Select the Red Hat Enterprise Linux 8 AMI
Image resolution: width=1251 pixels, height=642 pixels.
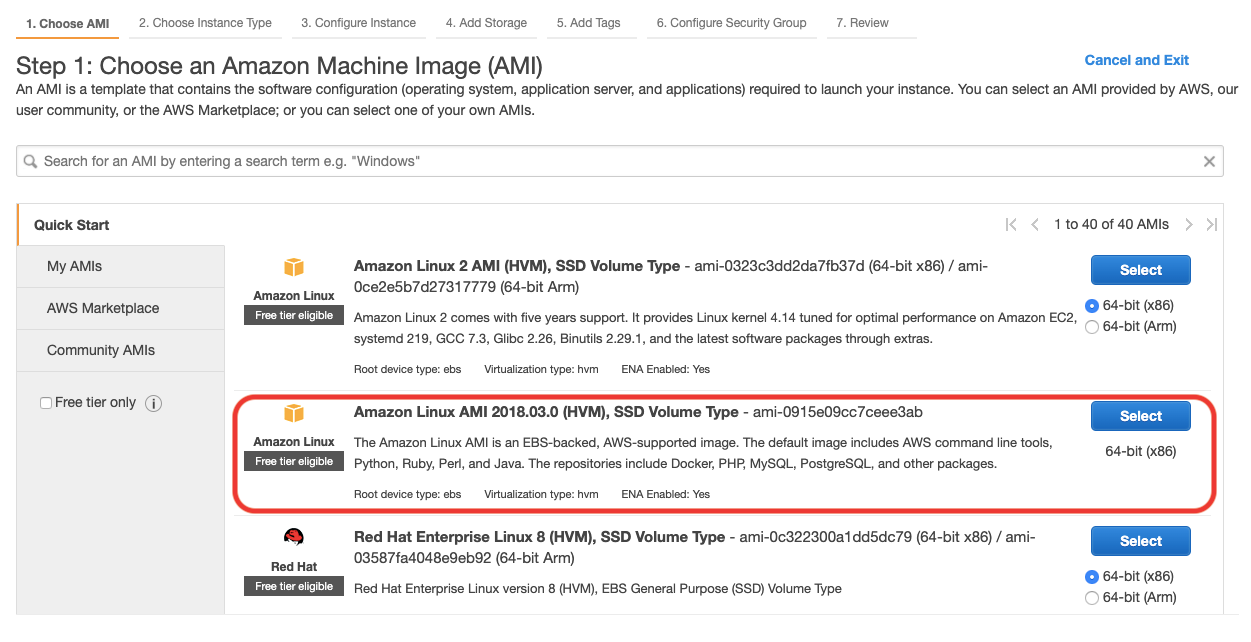pyautogui.click(x=1141, y=541)
